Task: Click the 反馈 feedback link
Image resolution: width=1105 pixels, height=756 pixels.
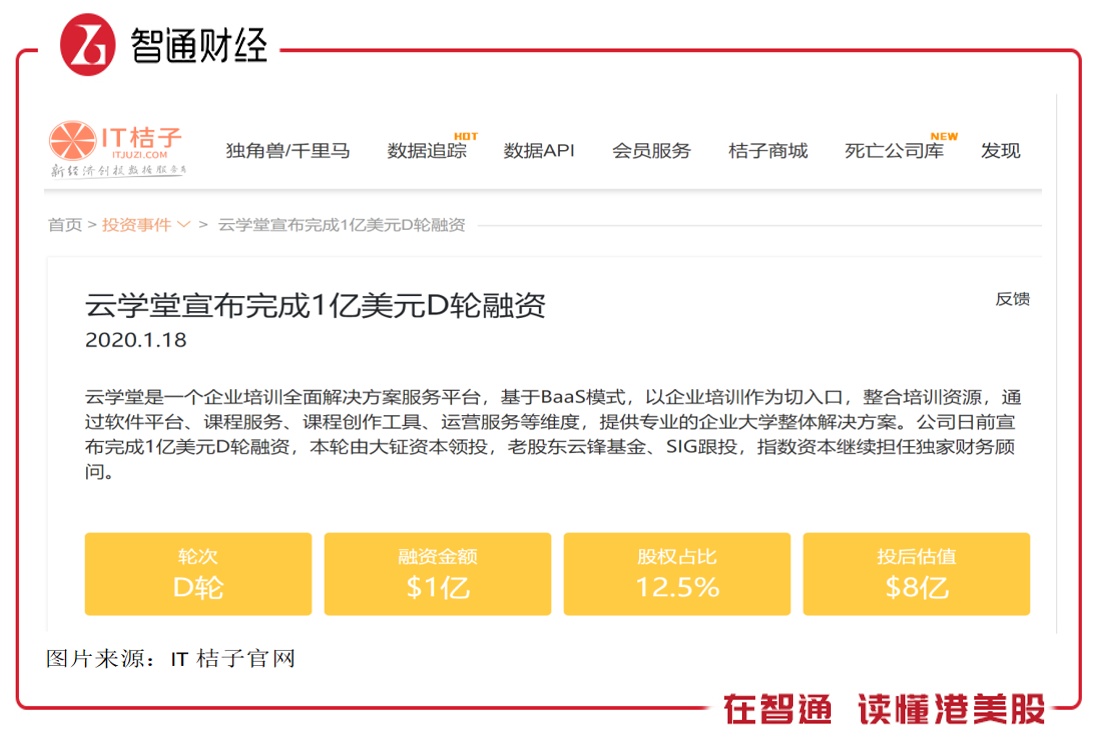Action: point(1012,299)
